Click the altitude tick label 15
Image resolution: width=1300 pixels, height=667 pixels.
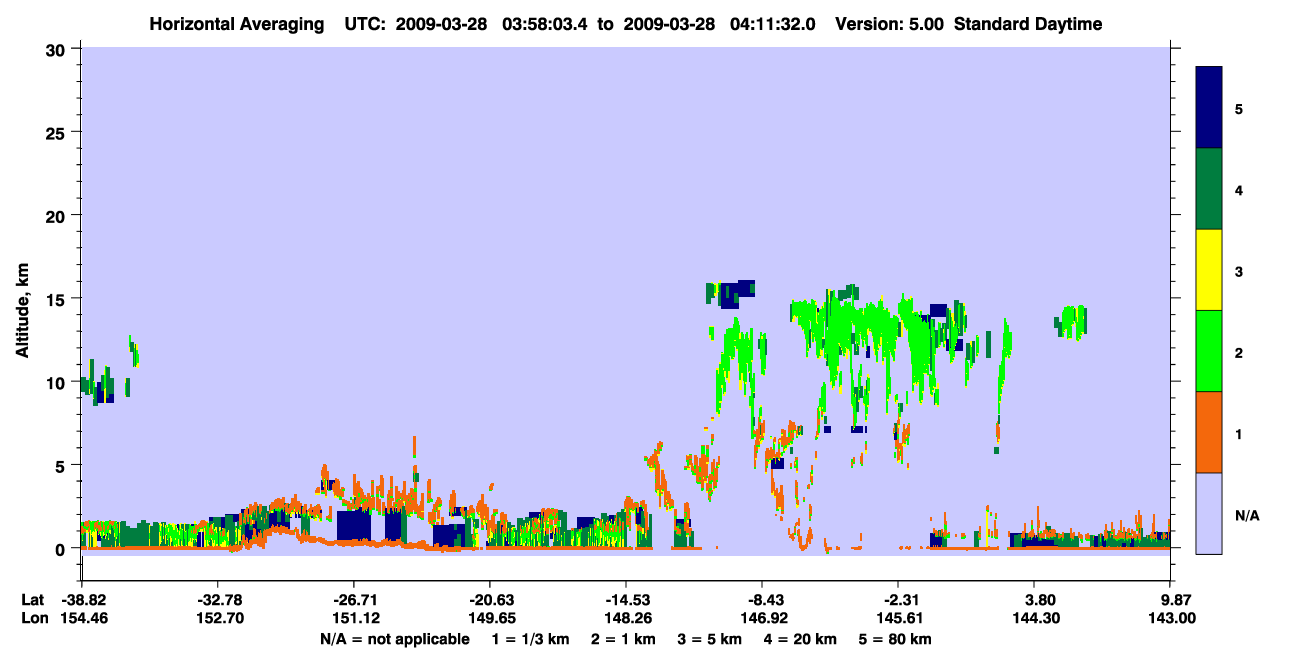[58, 298]
